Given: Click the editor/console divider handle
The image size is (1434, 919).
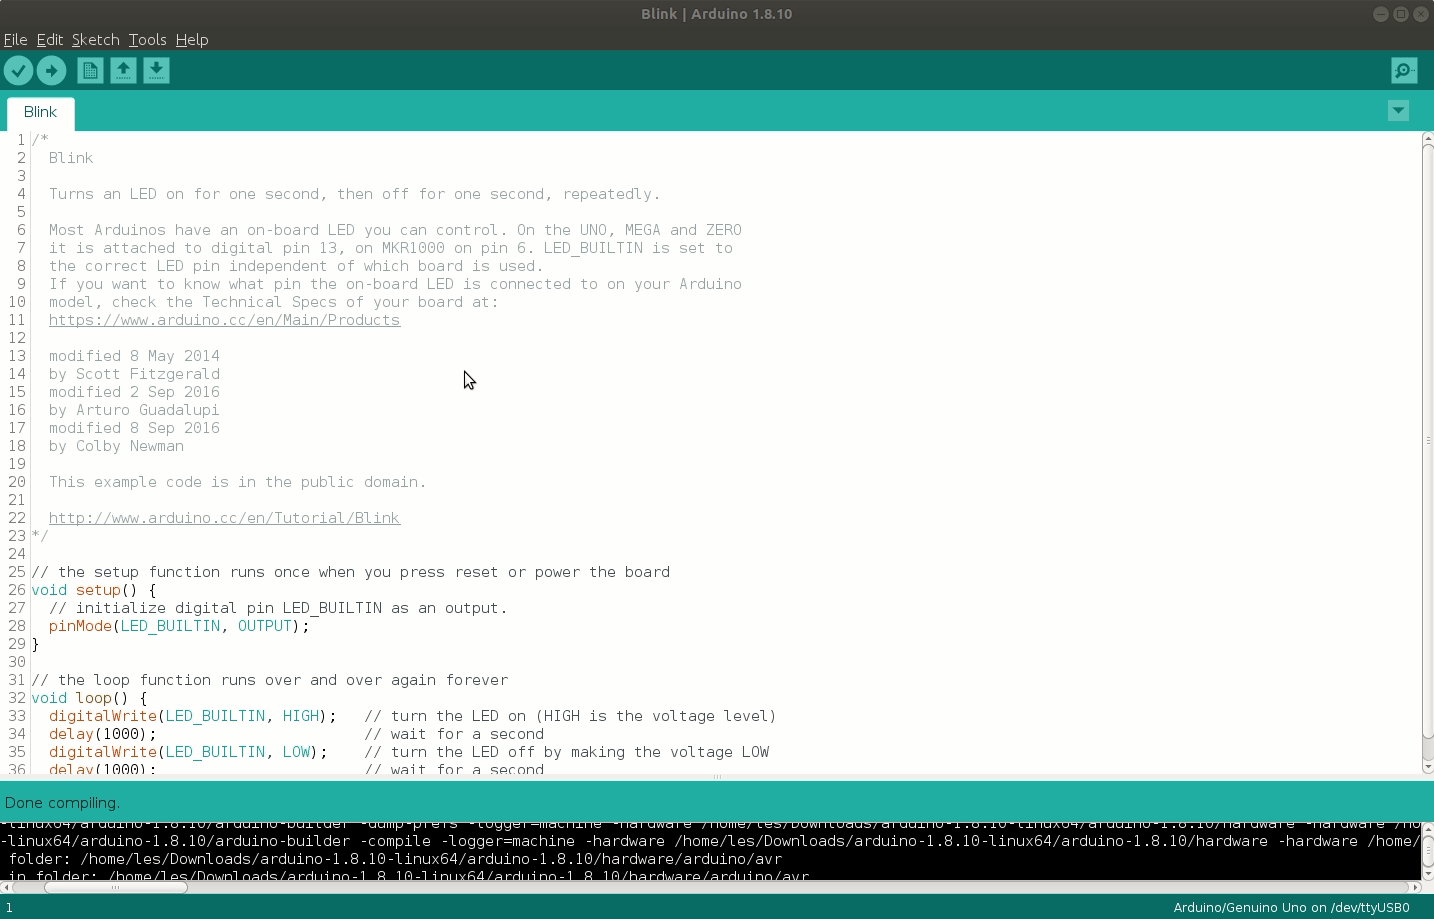Looking at the screenshot, I should tap(717, 777).
